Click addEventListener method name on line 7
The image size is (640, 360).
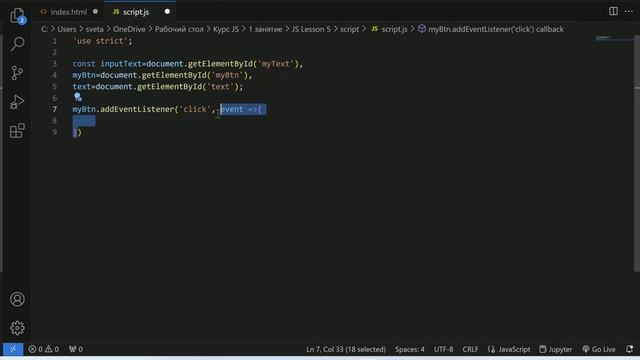137,109
